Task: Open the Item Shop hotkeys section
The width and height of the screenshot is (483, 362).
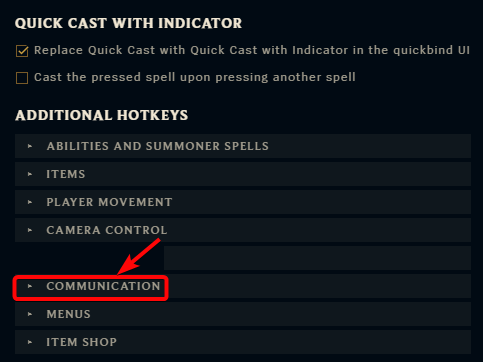Action: pos(243,342)
